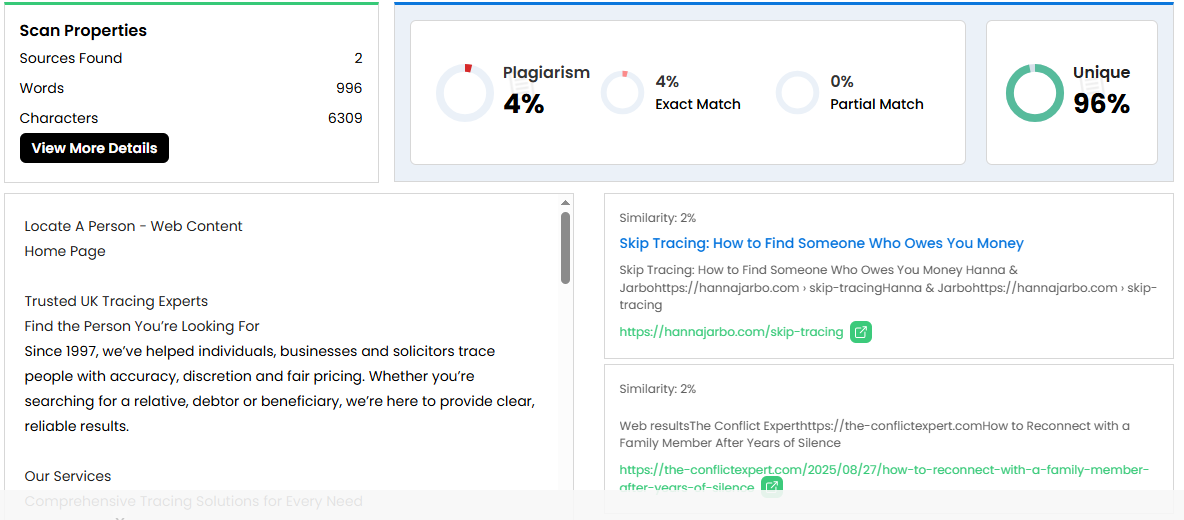Click the Words count 996
The height and width of the screenshot is (520, 1184).
point(349,88)
